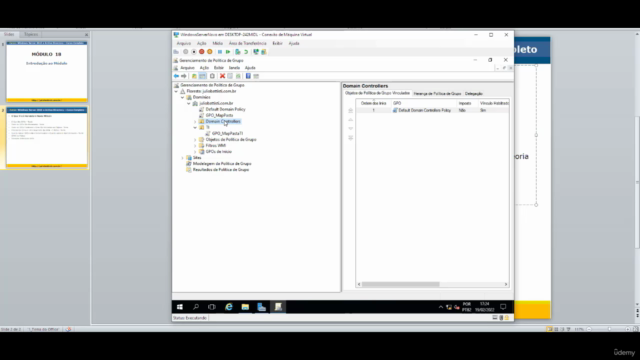
Task: Click the Task View icon on VM taskbar
Action: tap(212, 307)
